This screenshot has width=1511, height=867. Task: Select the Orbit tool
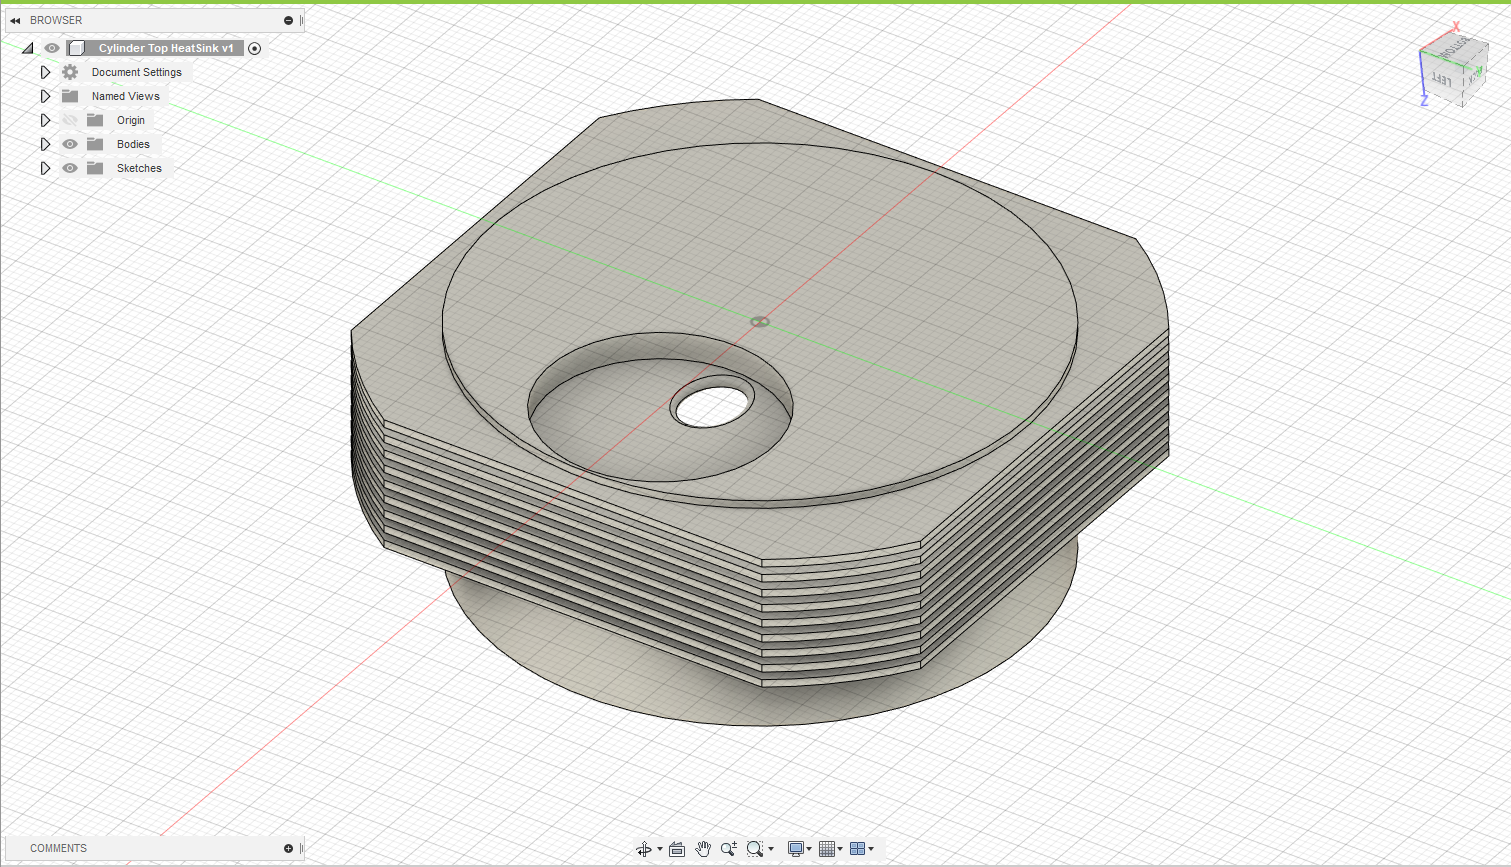pos(644,849)
